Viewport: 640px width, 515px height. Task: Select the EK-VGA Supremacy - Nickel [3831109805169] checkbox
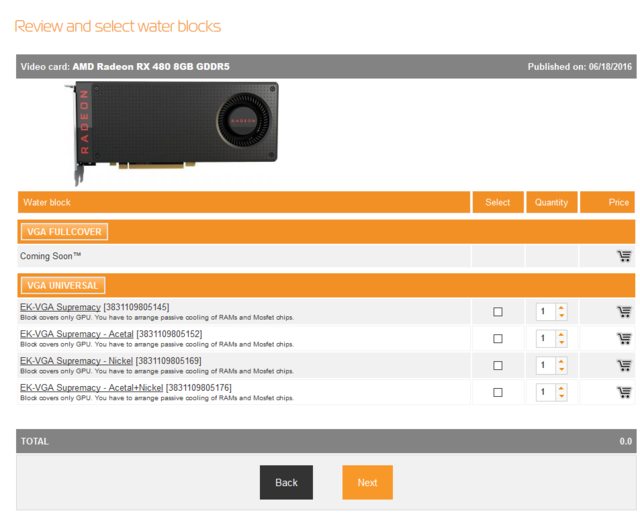point(498,366)
